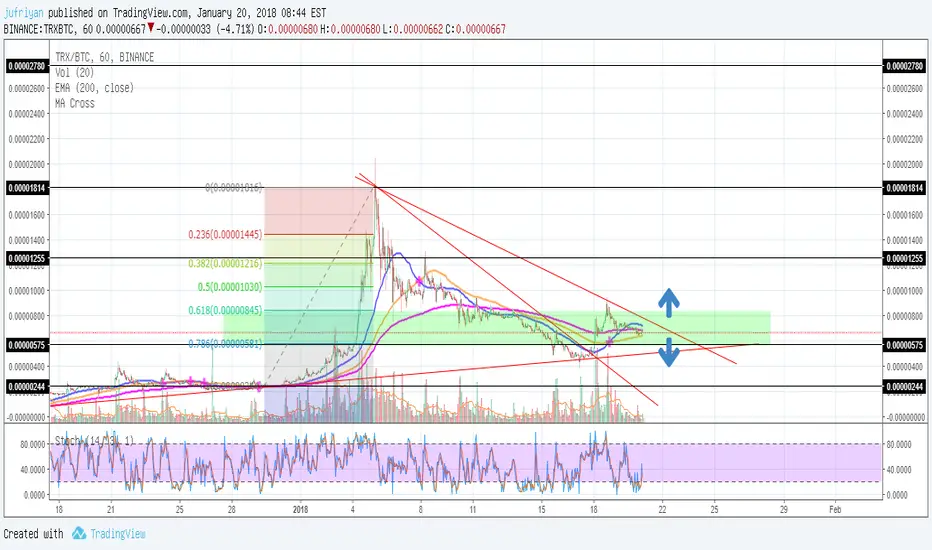Screen dimensions: 932x550
Task: Select the Stoch (14, 3, 1) indicator label
Action: click(95, 441)
